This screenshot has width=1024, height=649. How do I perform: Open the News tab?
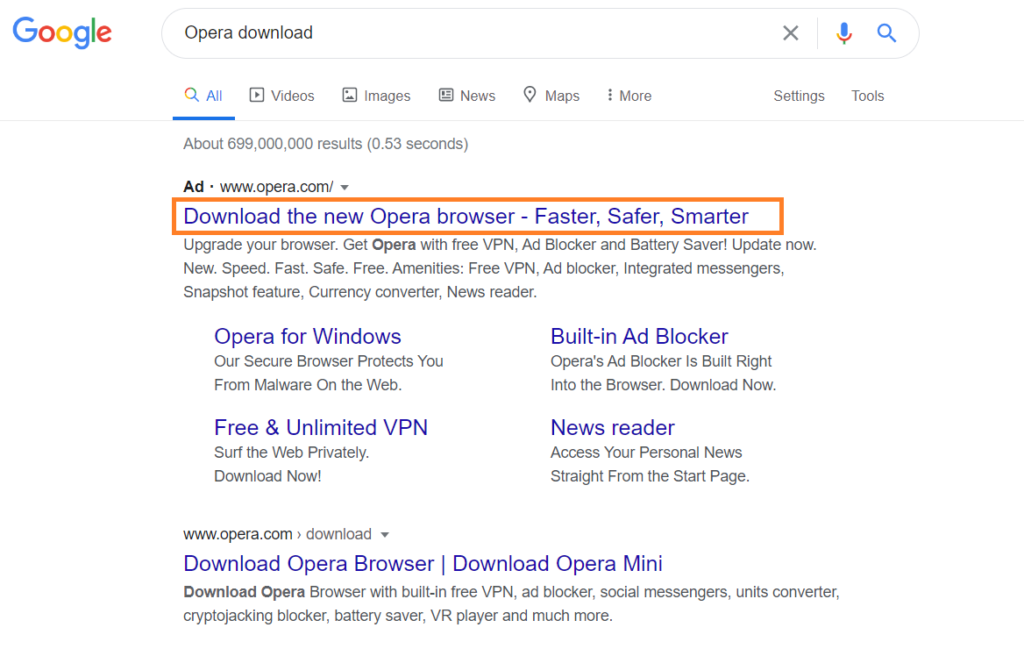[467, 96]
